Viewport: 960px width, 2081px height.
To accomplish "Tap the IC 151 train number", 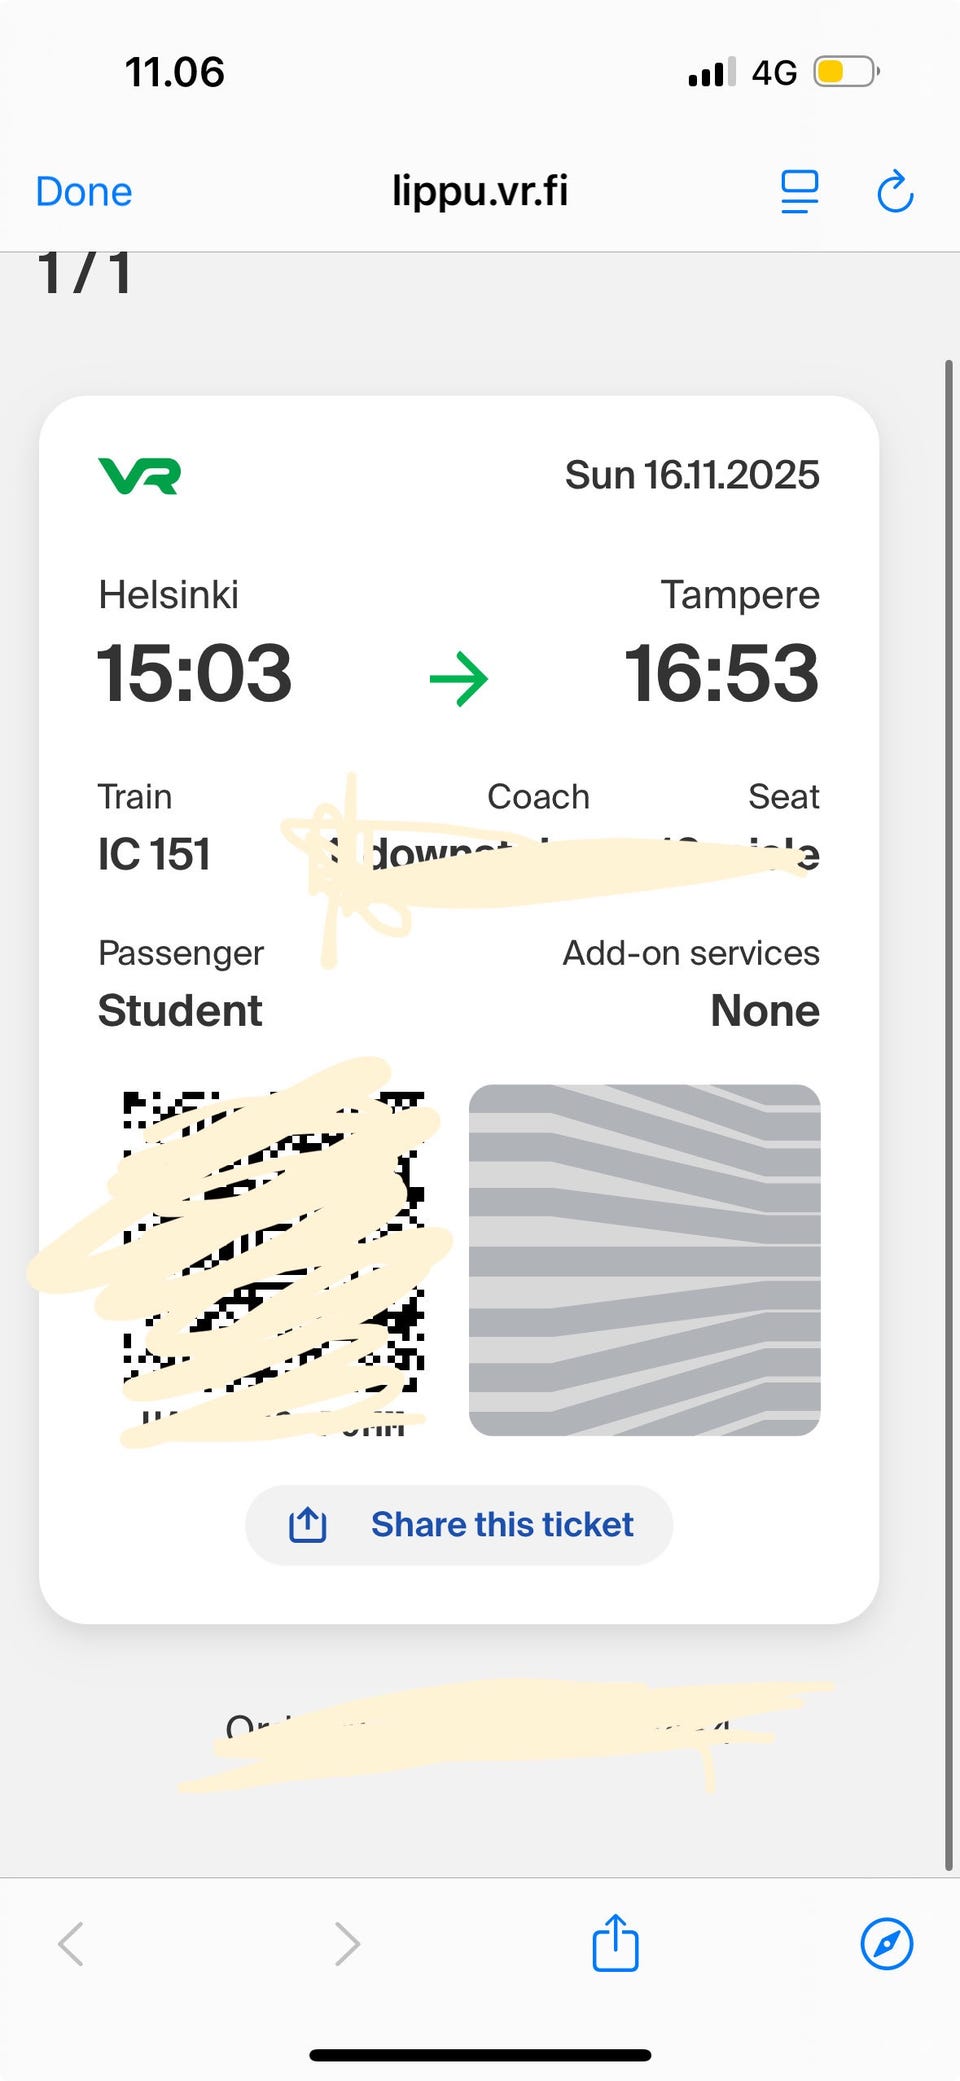I will click(x=154, y=854).
